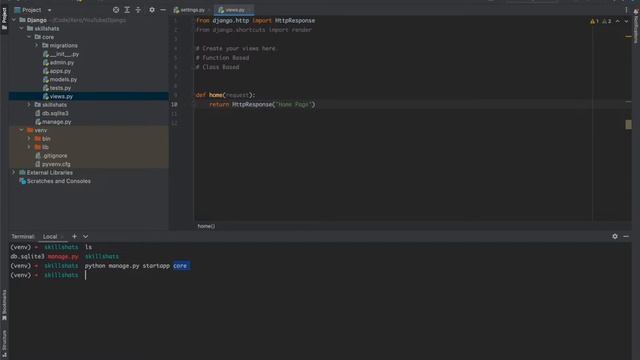Expand the migrations folder
This screenshot has width=640, height=360.
(37, 46)
